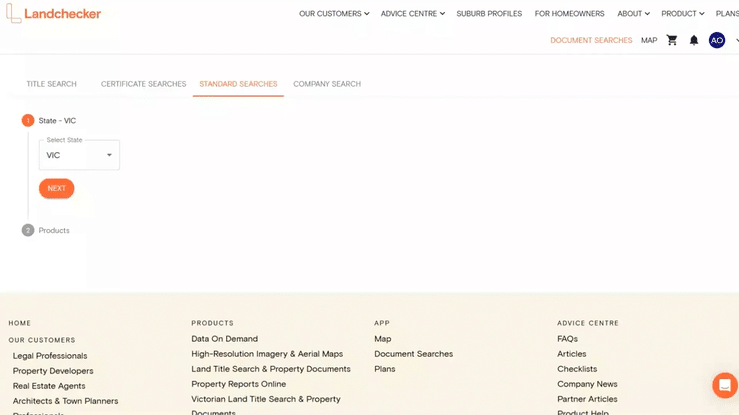Open the chat support bubble
This screenshot has width=739, height=415.
click(725, 385)
